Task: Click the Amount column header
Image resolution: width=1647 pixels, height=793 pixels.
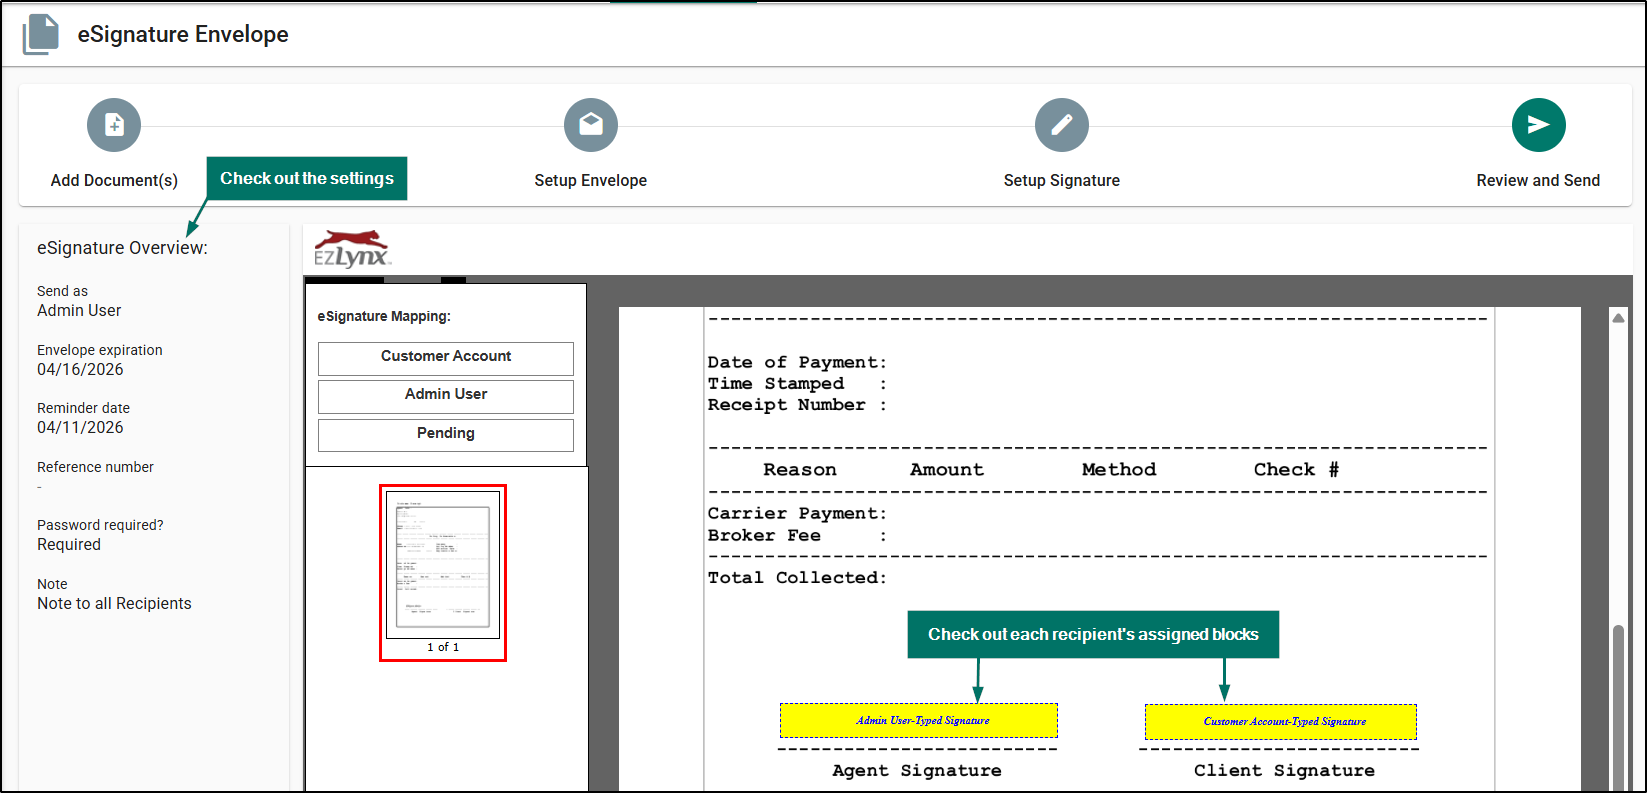Action: click(947, 469)
